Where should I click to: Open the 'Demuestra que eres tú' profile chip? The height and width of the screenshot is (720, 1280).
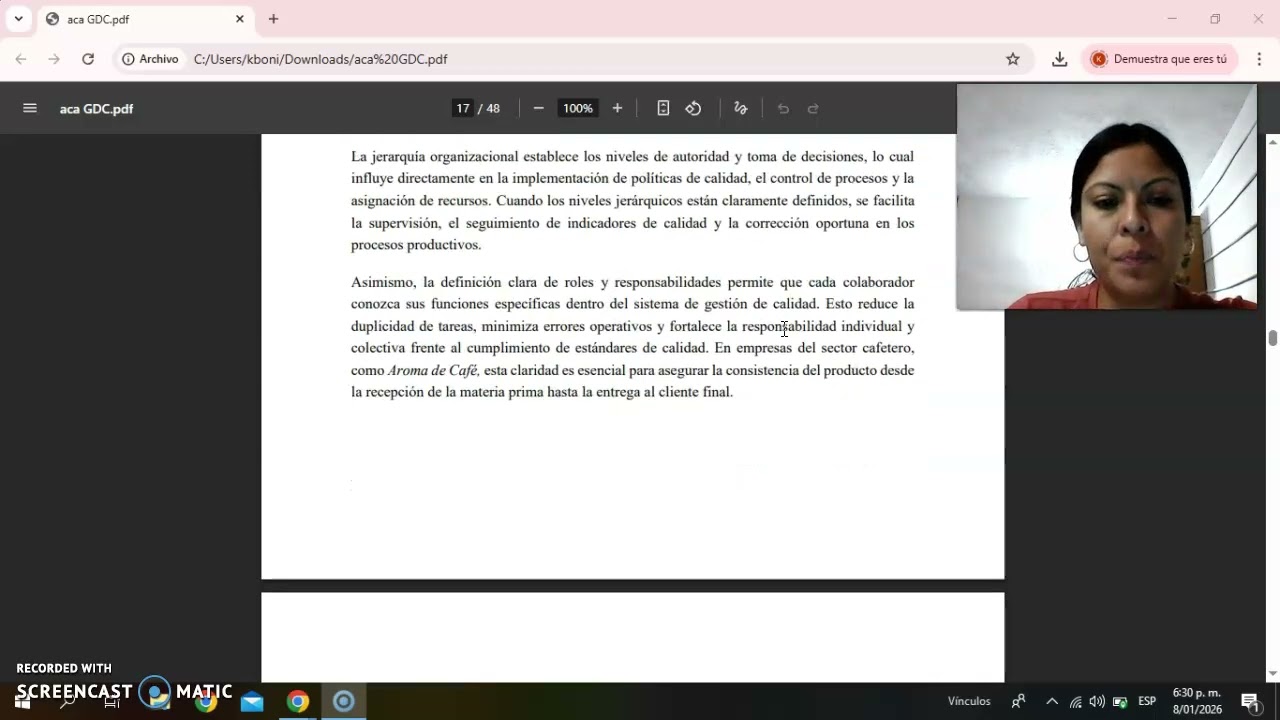coord(1159,59)
